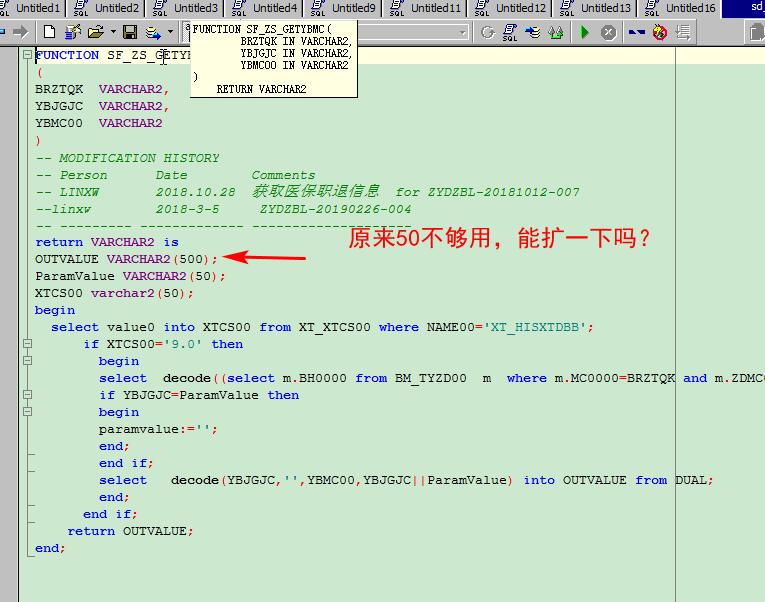Click the 'BRZTQK VARCHAR2,' parameter line
This screenshot has width=765, height=602.
pos(102,89)
